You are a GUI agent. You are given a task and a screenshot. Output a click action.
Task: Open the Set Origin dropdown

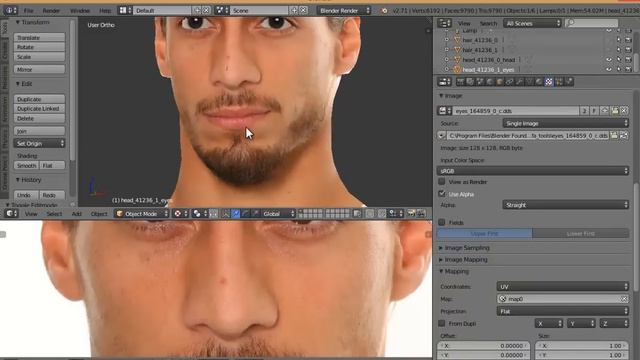[x=39, y=143]
